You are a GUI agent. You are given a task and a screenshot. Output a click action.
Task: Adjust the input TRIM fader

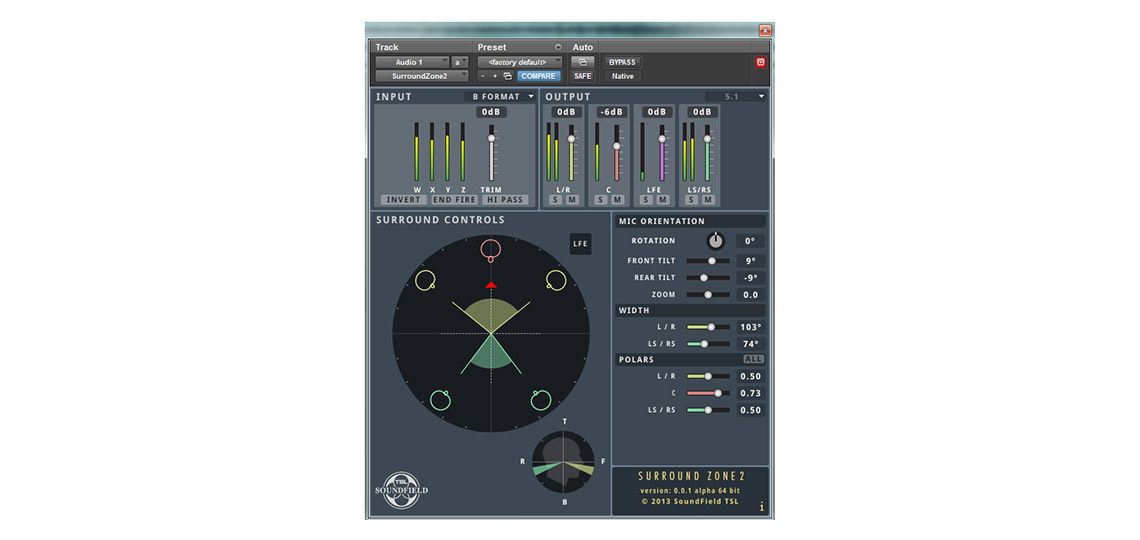click(x=491, y=138)
